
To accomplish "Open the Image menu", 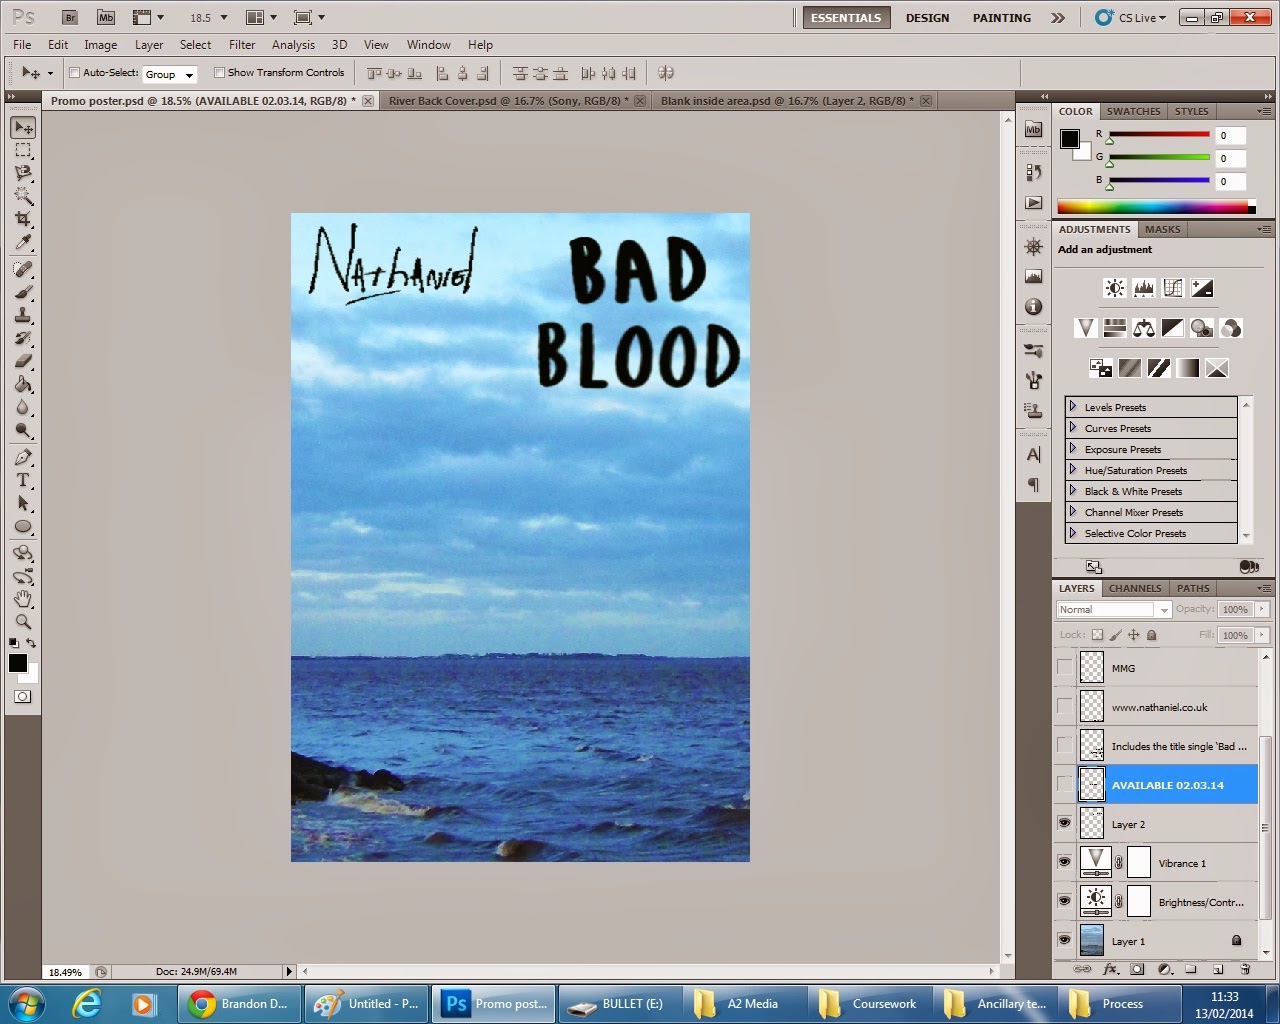I will [x=100, y=45].
